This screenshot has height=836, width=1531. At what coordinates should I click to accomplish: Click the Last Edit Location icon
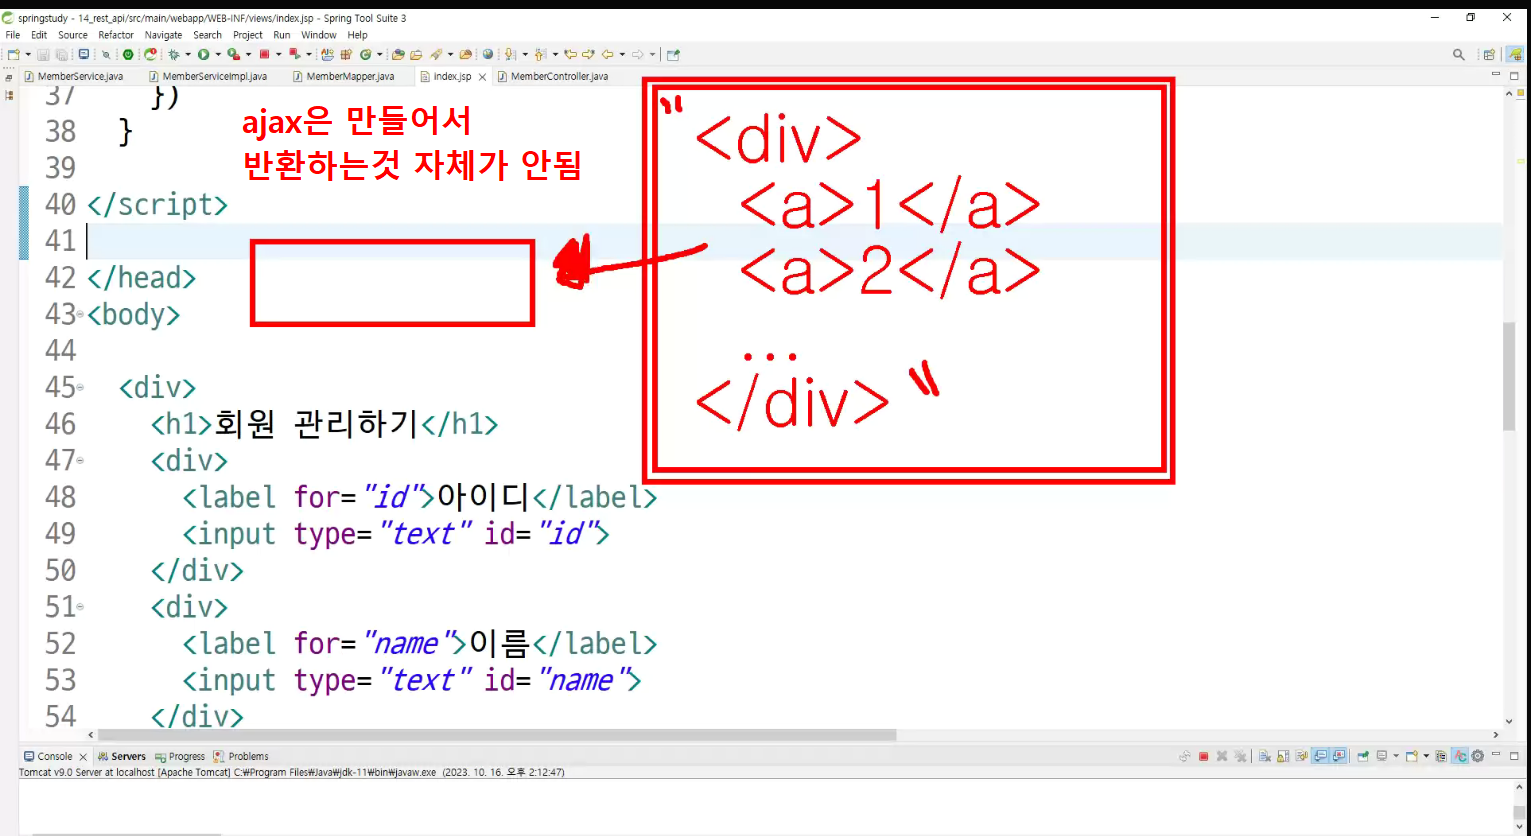[x=570, y=55]
